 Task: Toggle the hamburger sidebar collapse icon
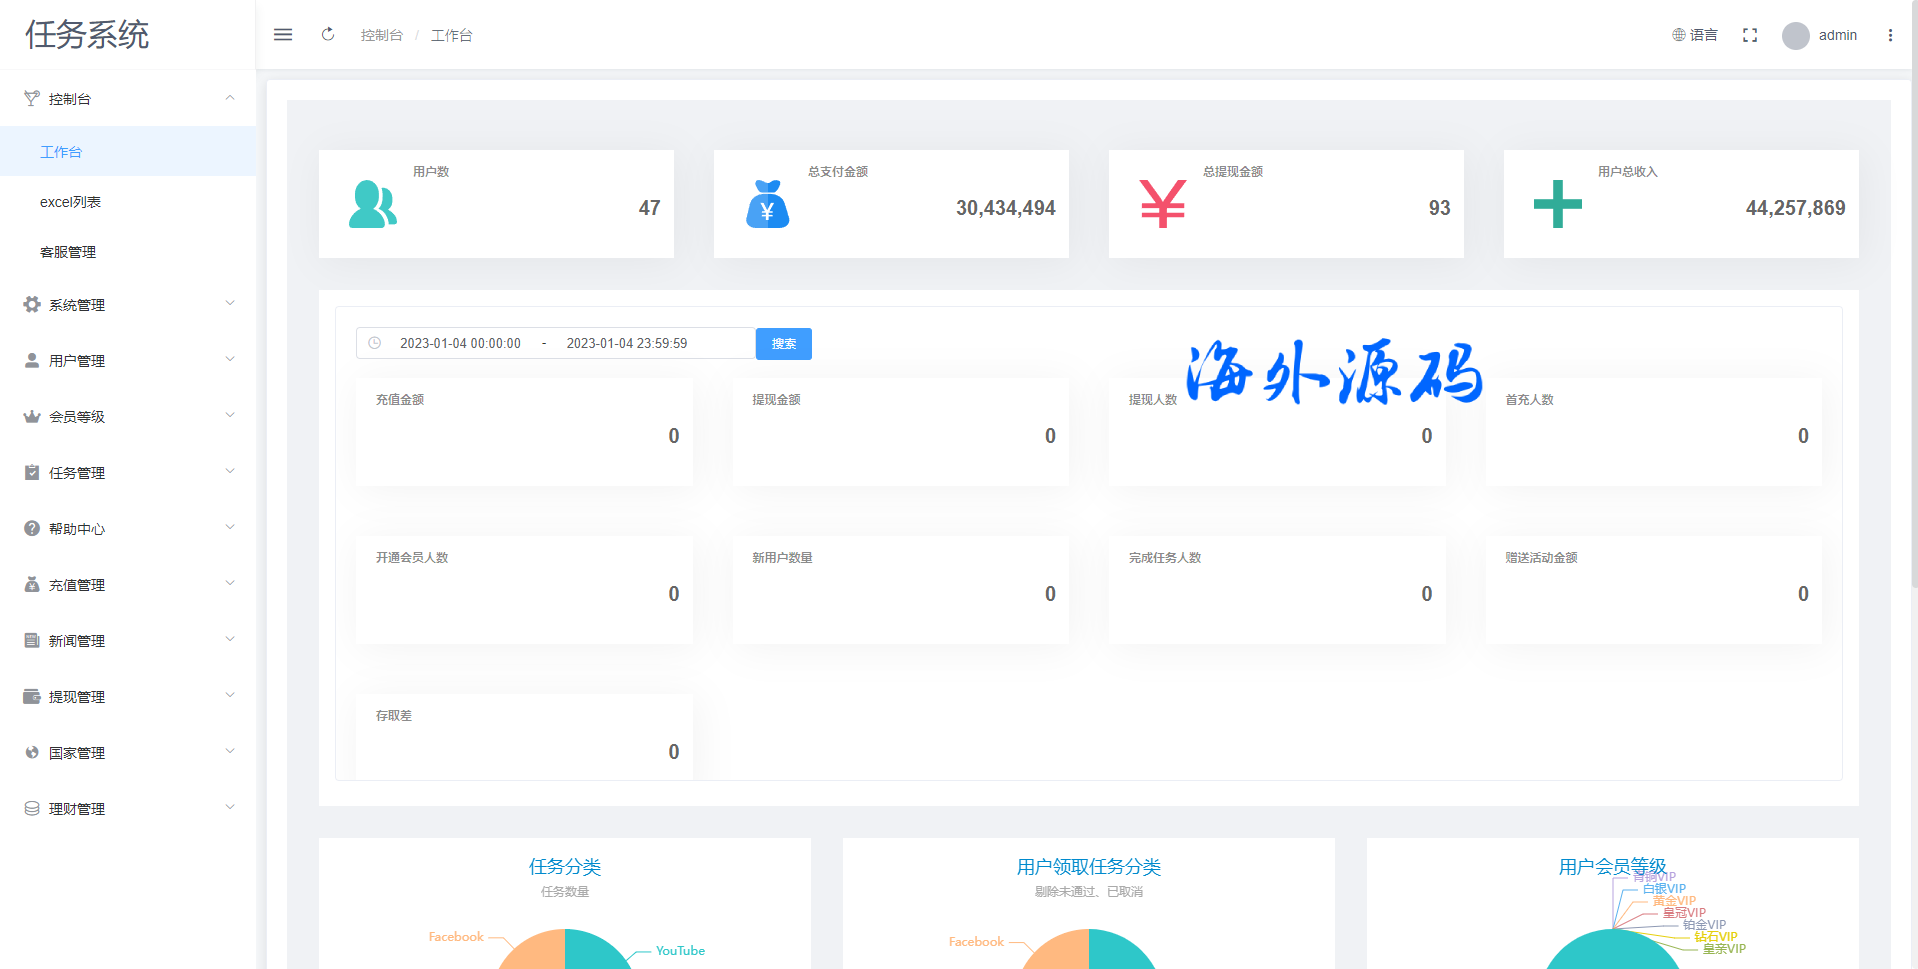point(283,35)
